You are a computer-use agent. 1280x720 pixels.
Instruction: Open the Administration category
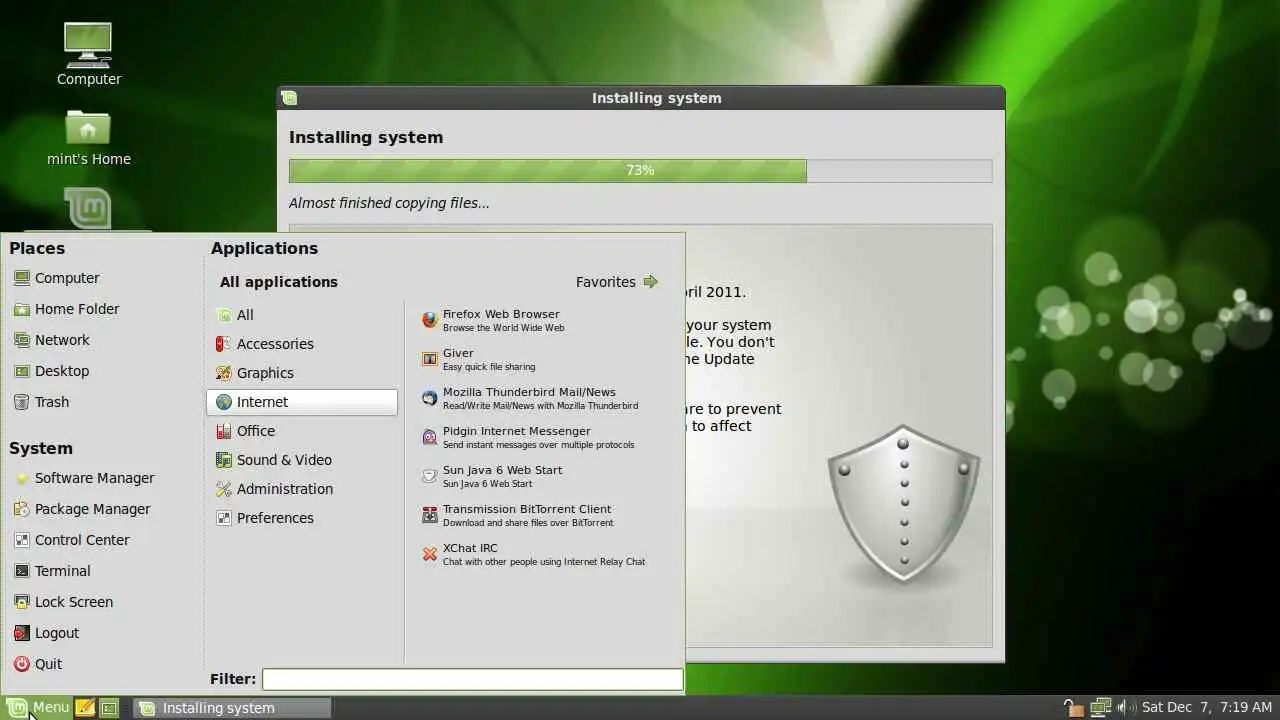[x=302, y=489]
